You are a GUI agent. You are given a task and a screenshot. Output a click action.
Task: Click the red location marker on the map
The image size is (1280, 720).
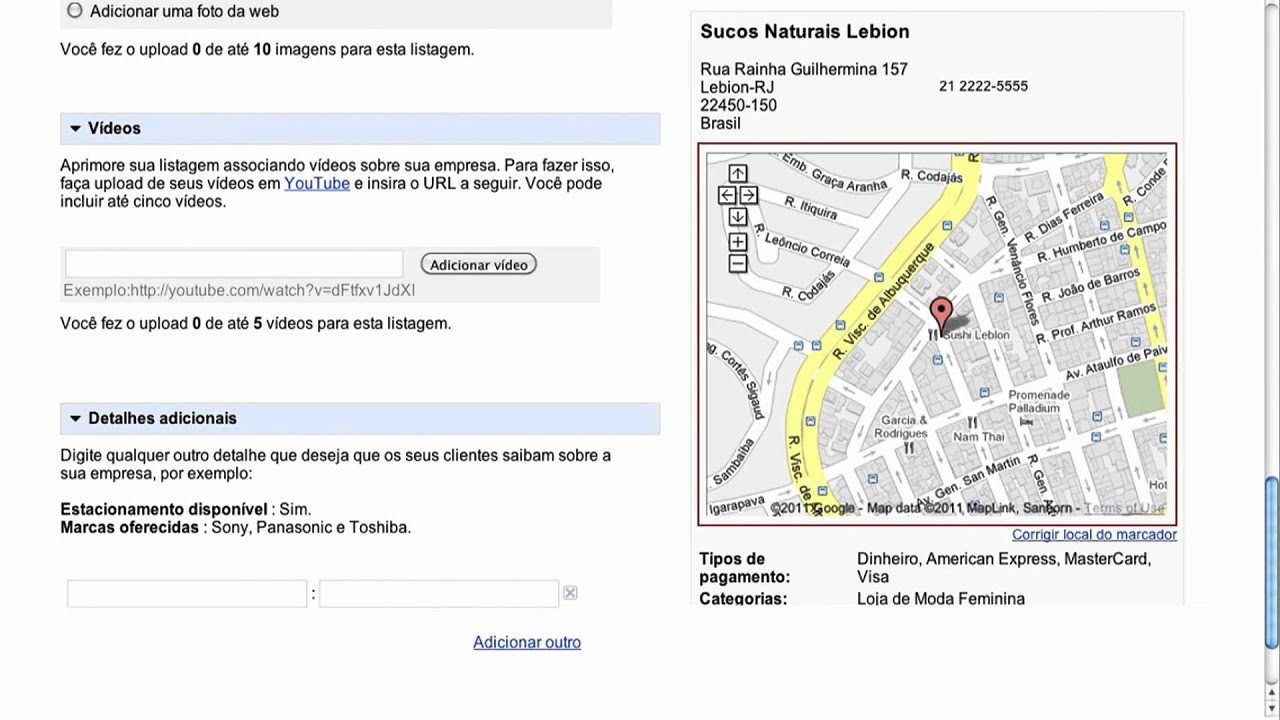pyautogui.click(x=940, y=313)
